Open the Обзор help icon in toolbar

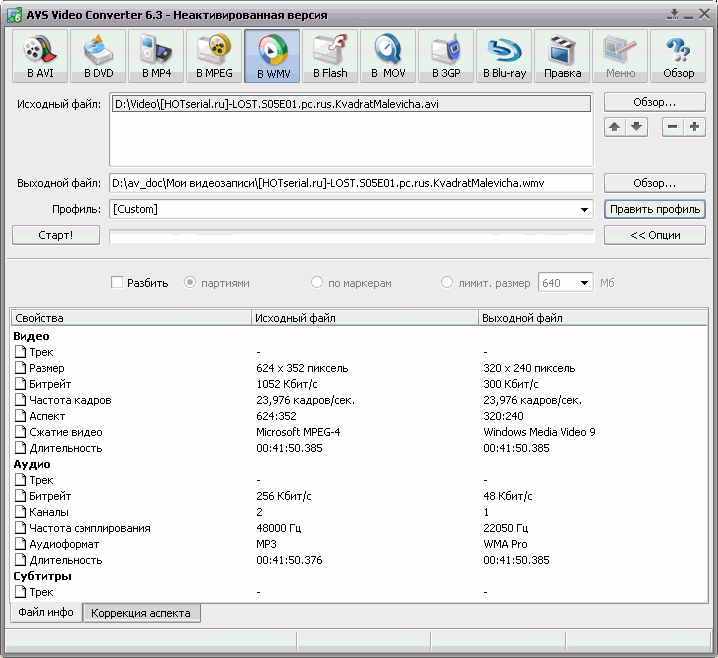pyautogui.click(x=678, y=56)
